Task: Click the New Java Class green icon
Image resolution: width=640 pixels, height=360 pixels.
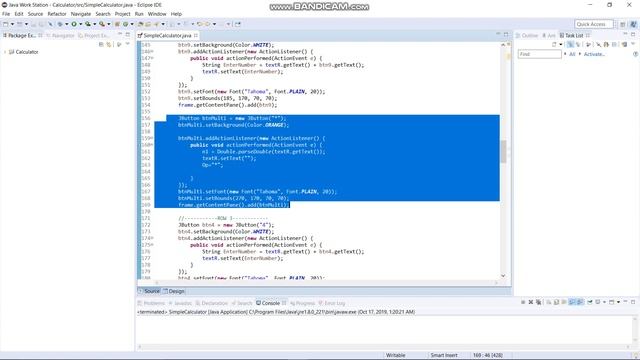Action: pos(126,24)
